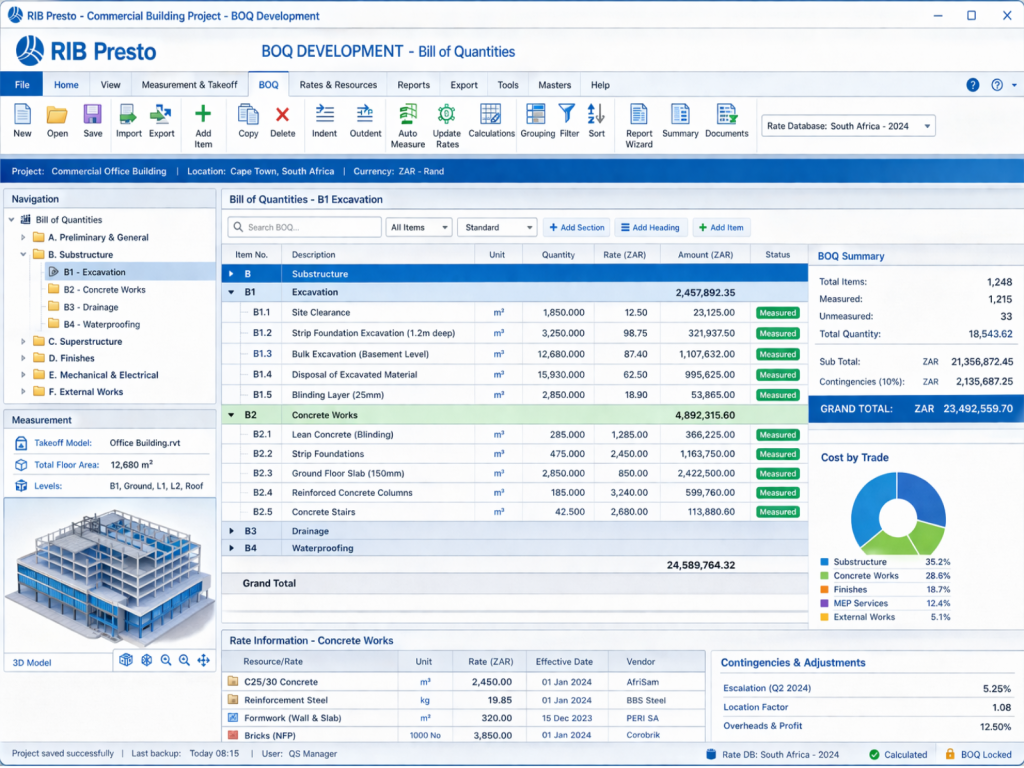Screen dimensions: 1024x768
Task: Click Measured status badge for B1.3
Action: point(777,354)
